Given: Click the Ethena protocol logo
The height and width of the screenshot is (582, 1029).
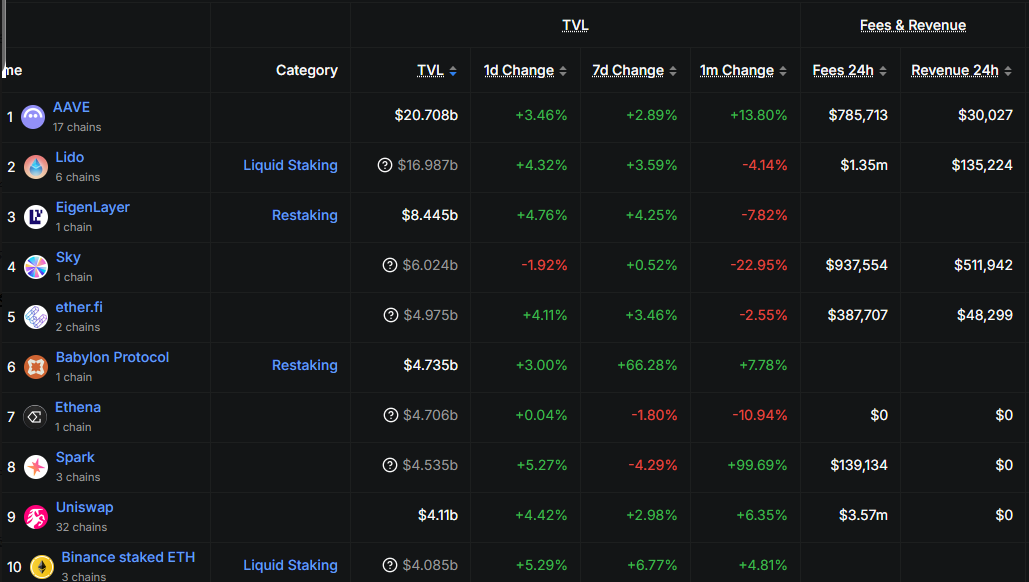Looking at the screenshot, I should (35, 417).
